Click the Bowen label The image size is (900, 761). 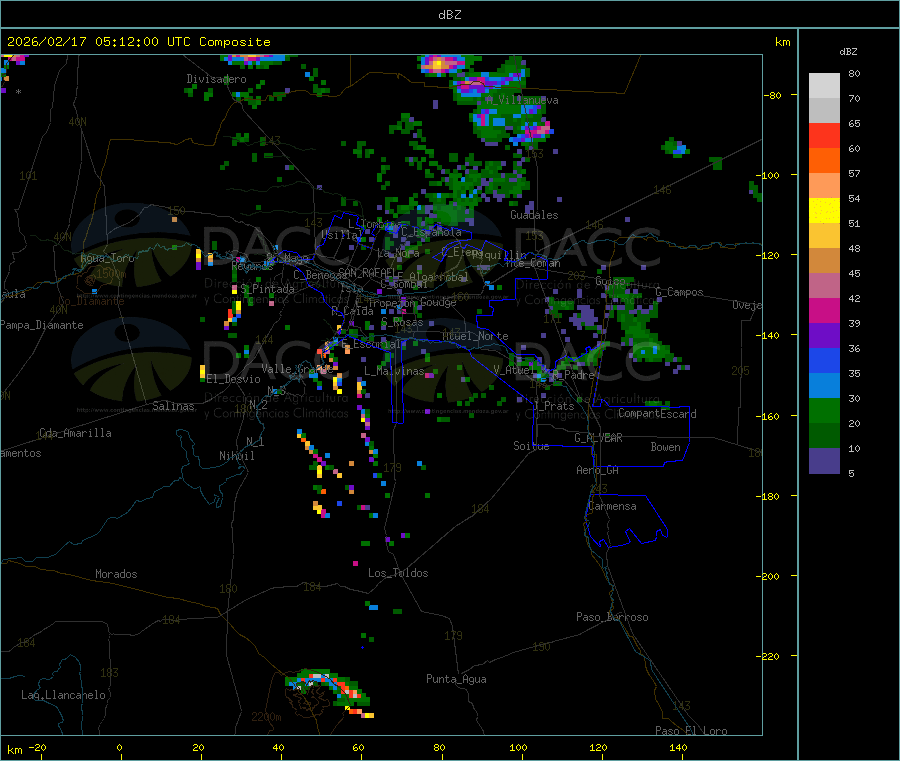click(666, 447)
